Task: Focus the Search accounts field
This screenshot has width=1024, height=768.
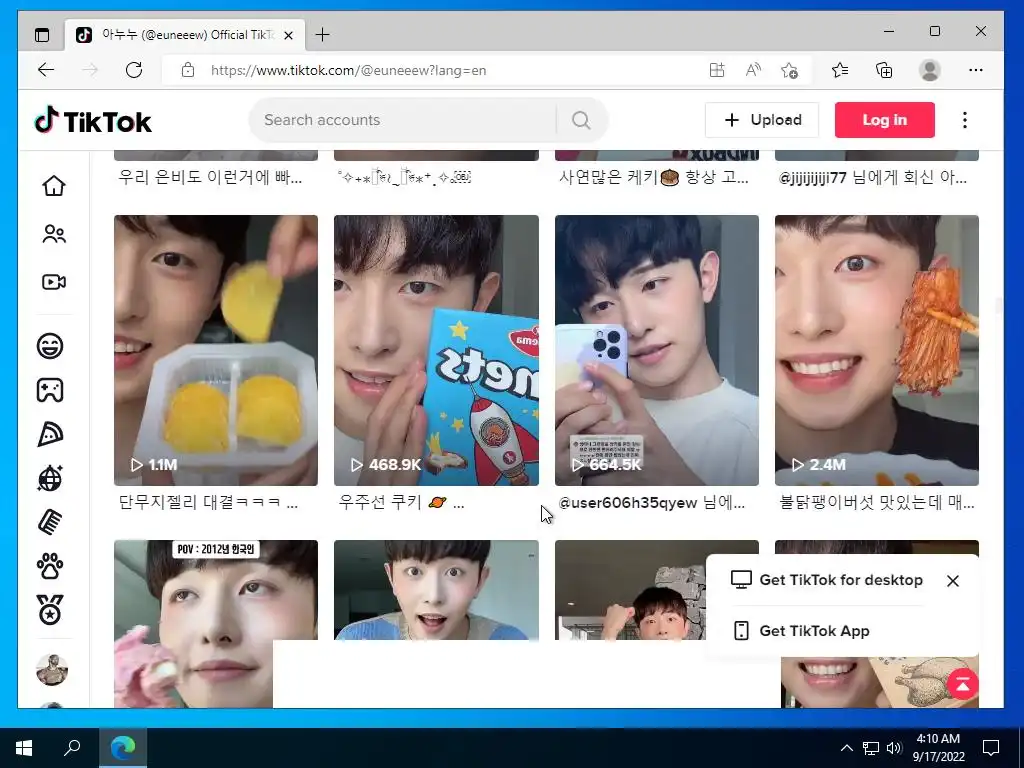Action: pos(402,120)
